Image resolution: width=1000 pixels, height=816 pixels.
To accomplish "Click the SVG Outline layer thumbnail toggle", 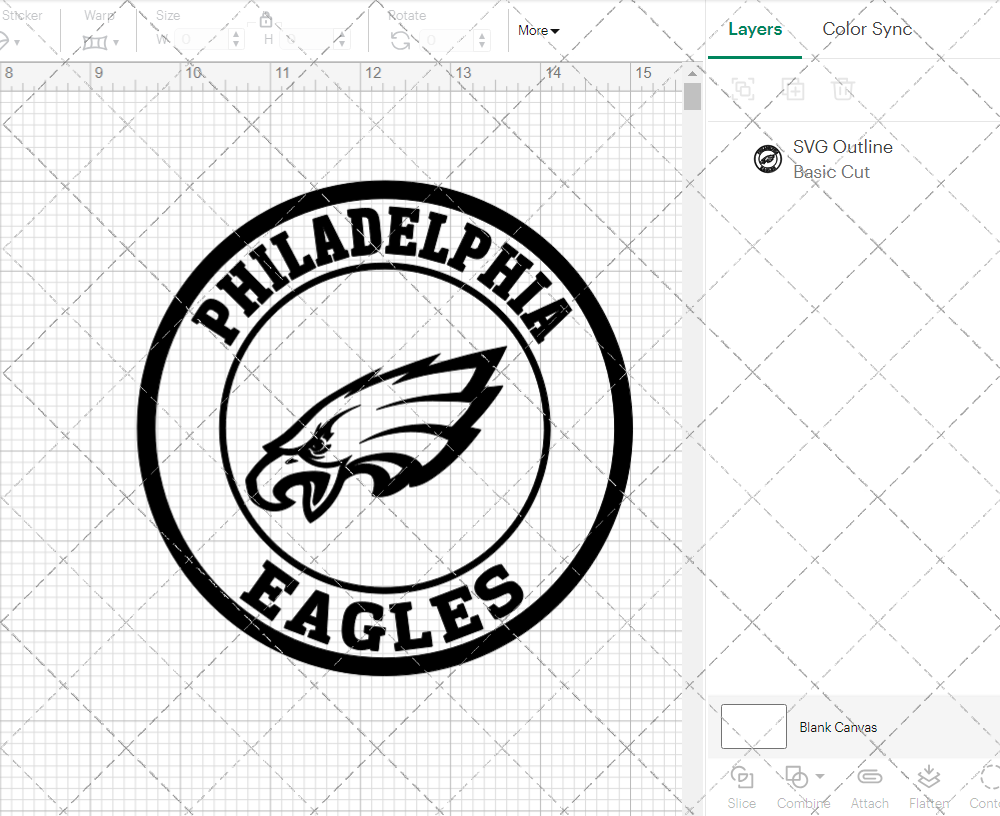I will click(767, 158).
